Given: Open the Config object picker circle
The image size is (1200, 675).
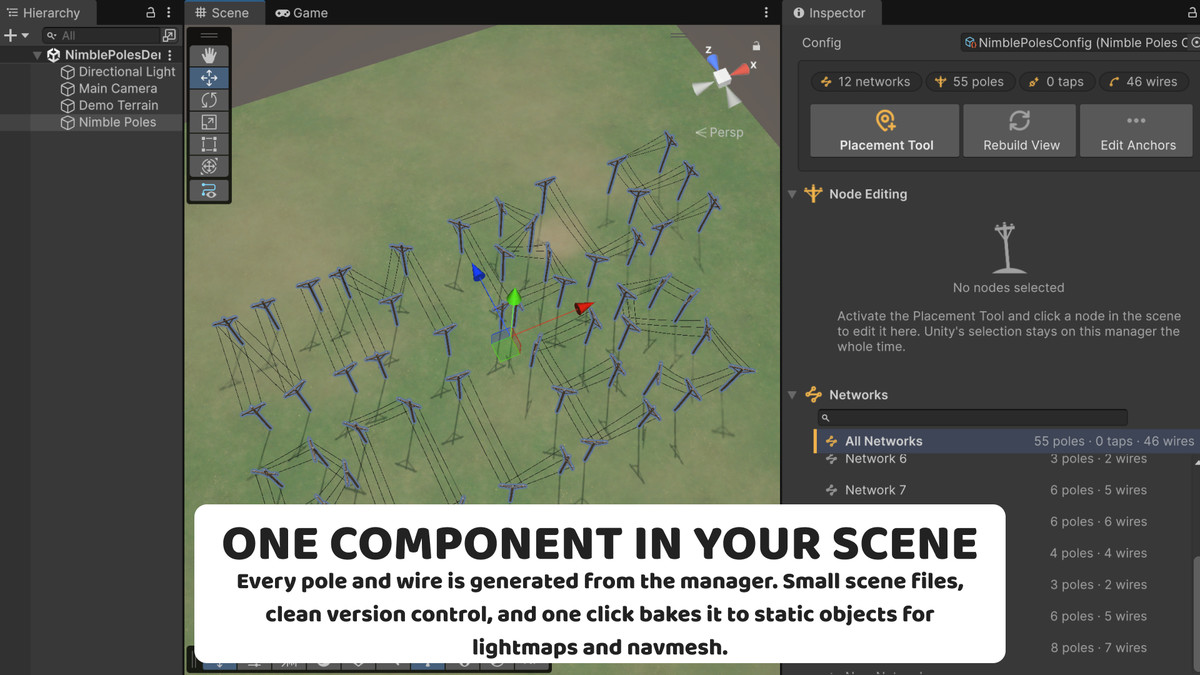Looking at the screenshot, I should pos(1194,42).
